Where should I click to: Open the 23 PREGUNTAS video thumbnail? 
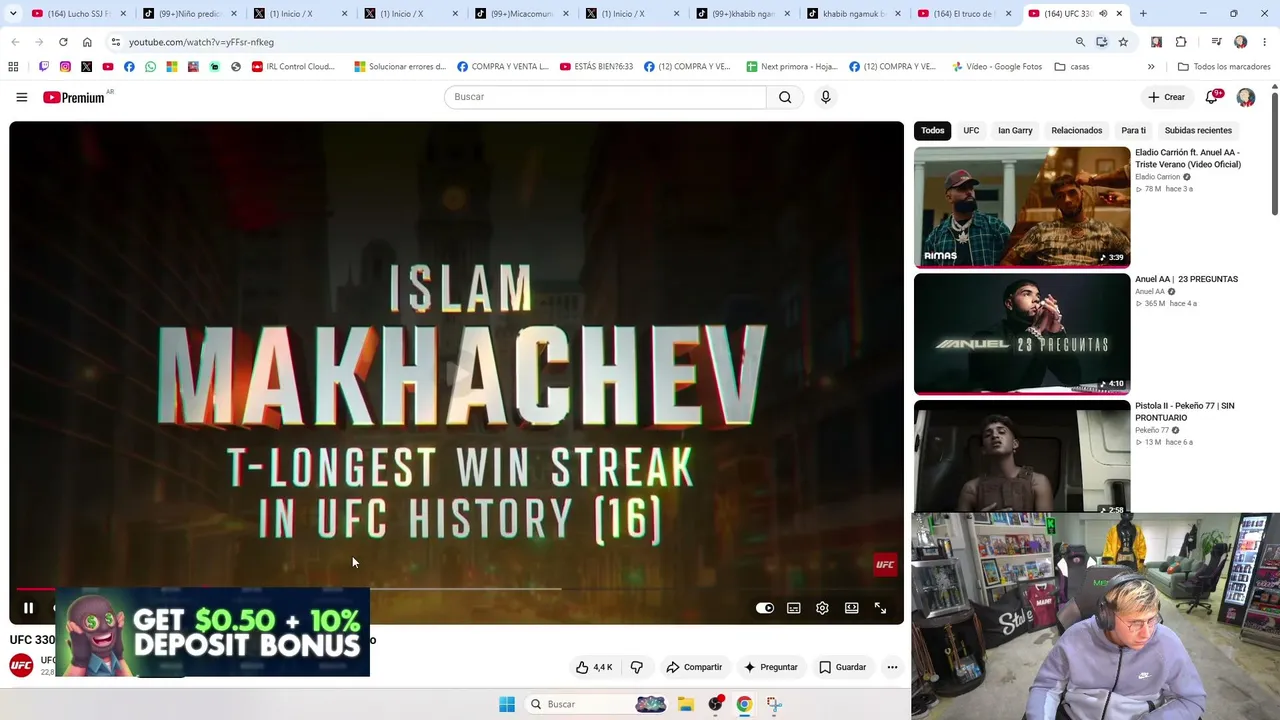coord(1022,334)
